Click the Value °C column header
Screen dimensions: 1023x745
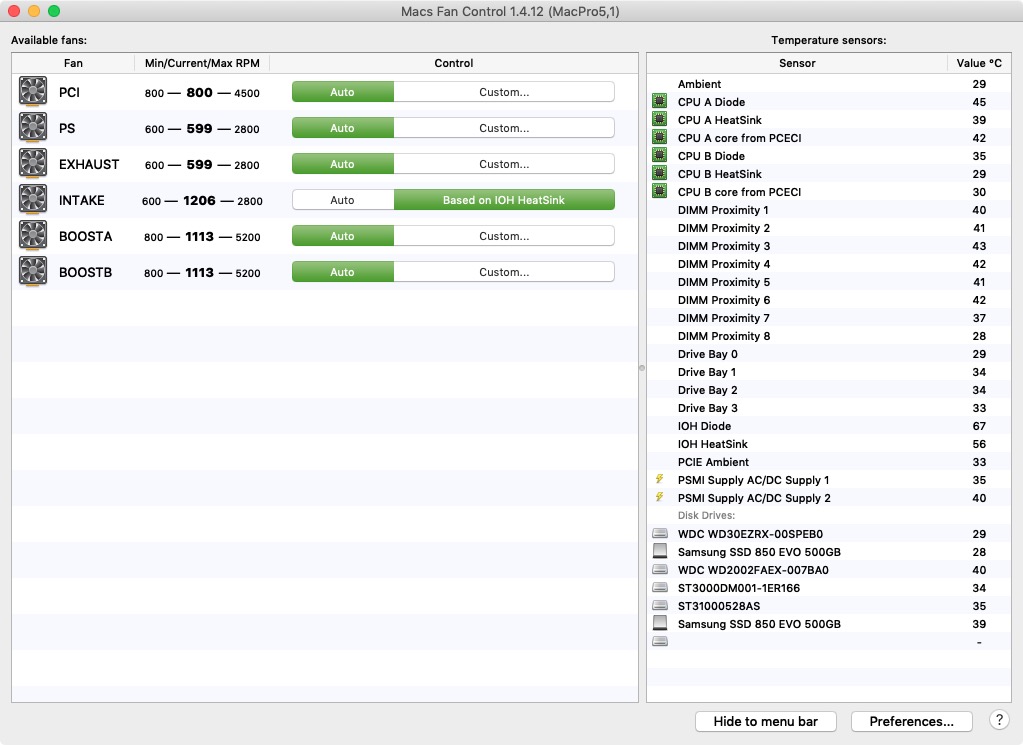979,63
